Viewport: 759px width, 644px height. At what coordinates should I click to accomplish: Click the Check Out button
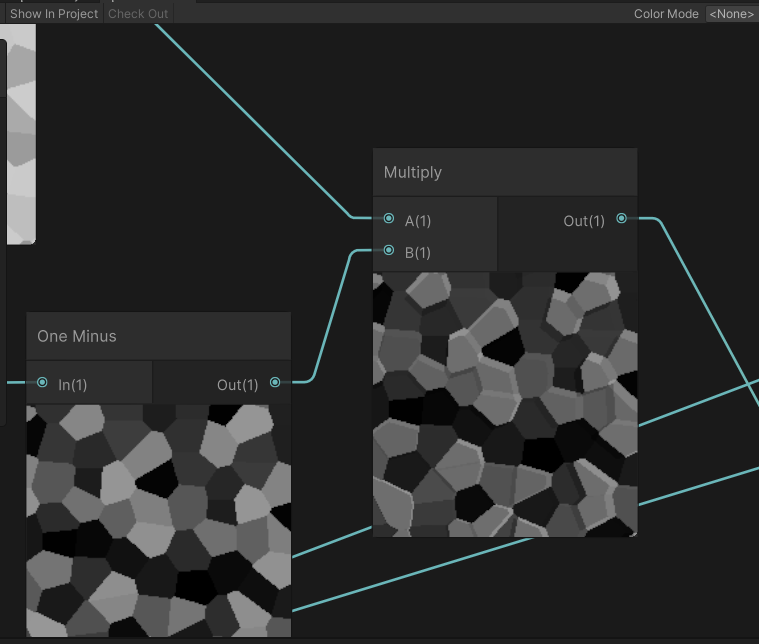[x=138, y=14]
